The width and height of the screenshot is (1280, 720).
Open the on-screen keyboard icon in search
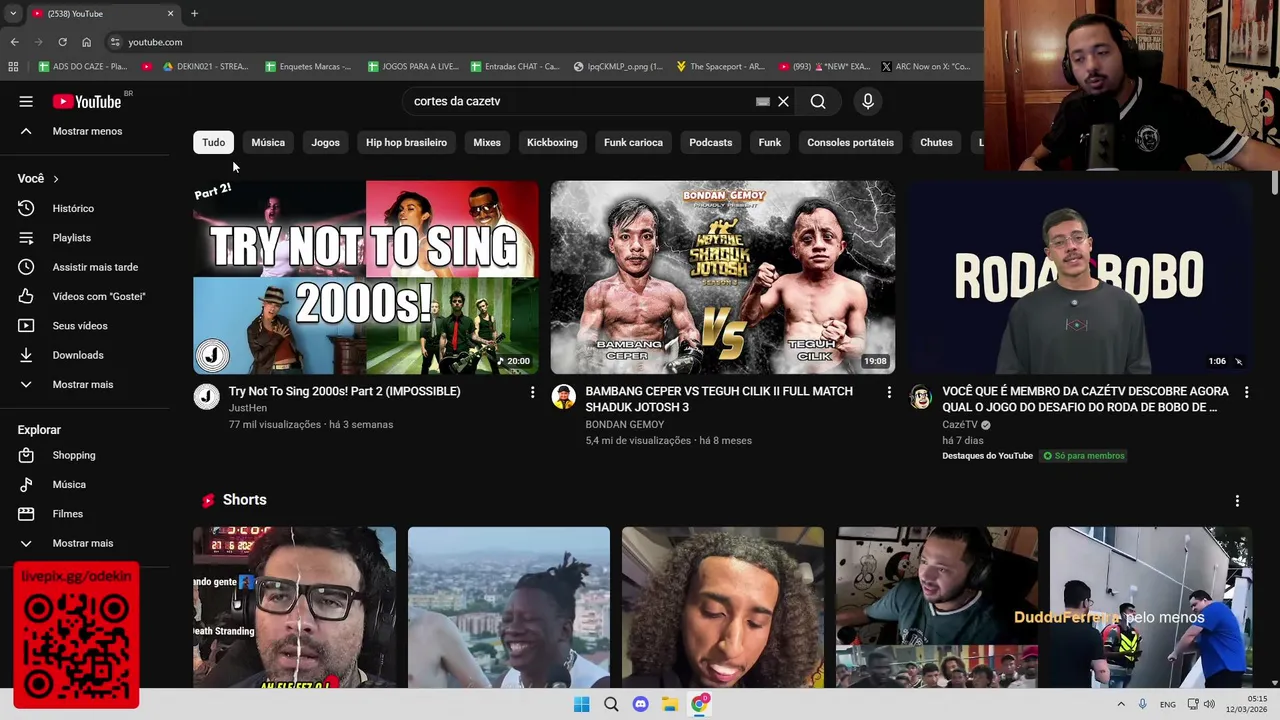click(x=763, y=101)
